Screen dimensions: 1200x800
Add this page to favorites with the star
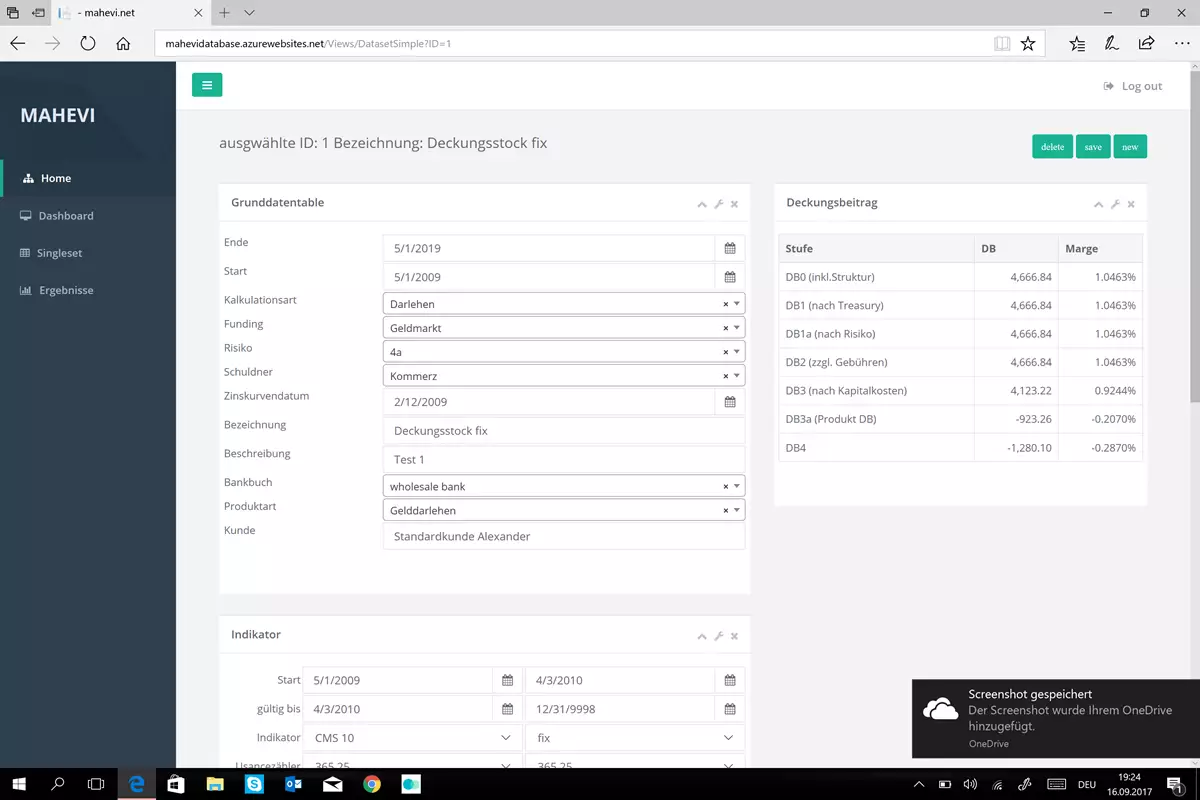click(1028, 44)
